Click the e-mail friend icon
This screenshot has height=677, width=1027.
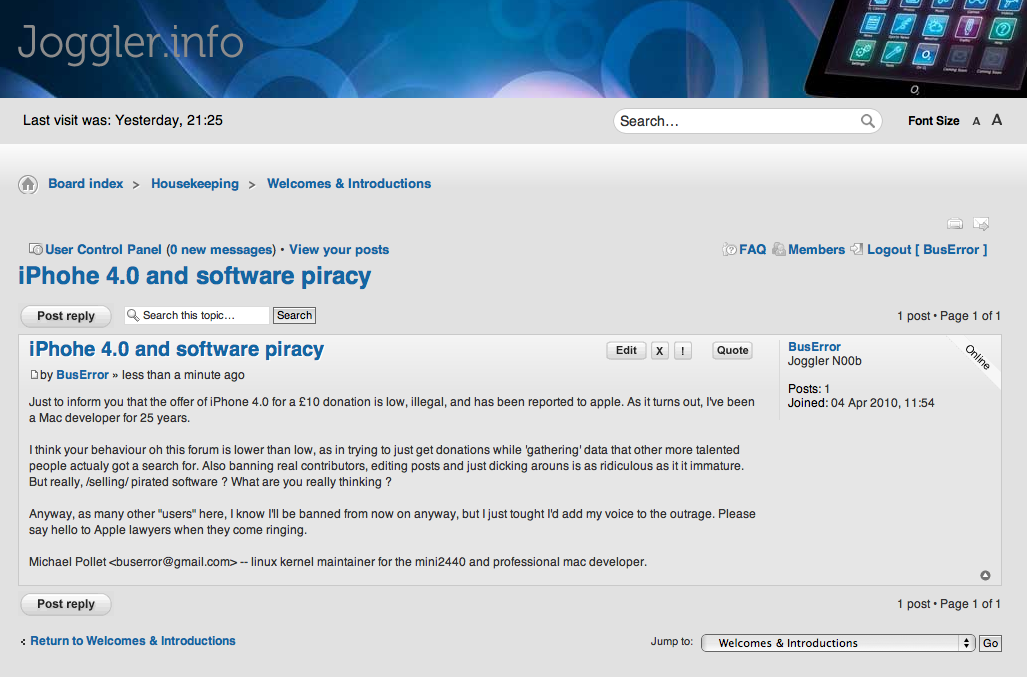pos(981,224)
